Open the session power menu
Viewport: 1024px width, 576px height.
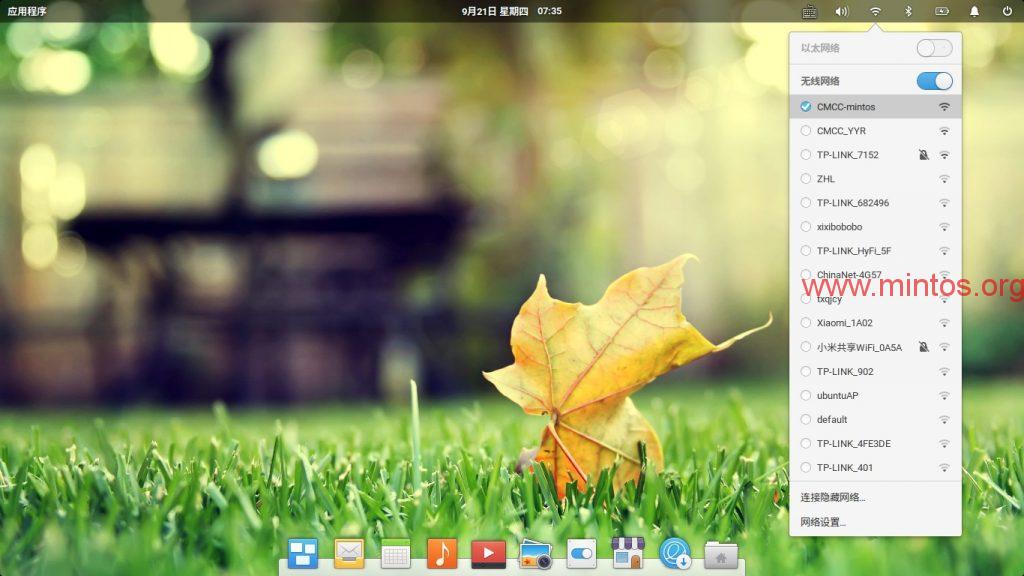pos(1007,11)
